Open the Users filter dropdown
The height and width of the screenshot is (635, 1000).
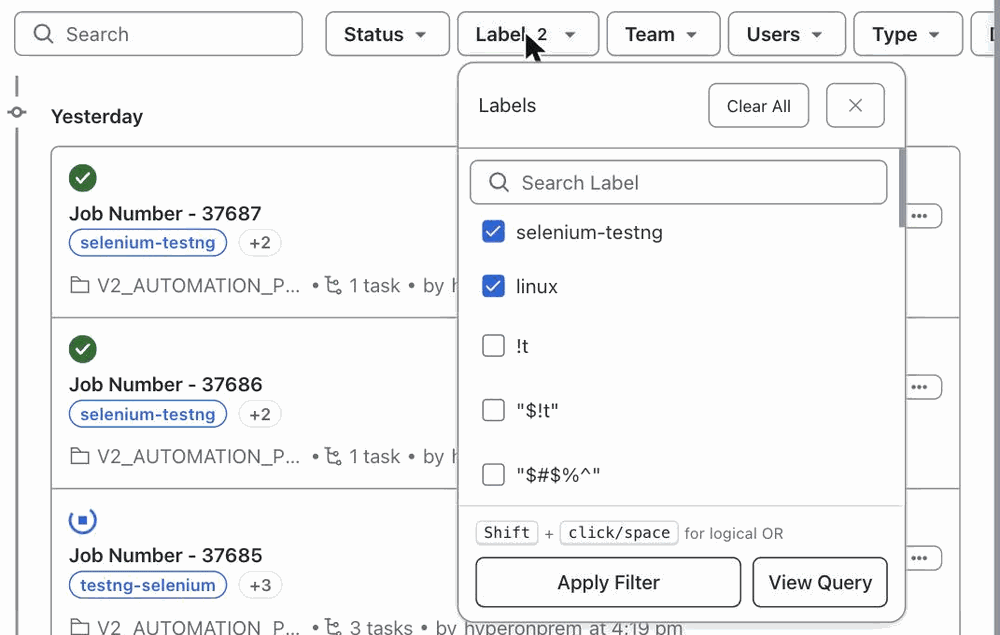click(787, 34)
